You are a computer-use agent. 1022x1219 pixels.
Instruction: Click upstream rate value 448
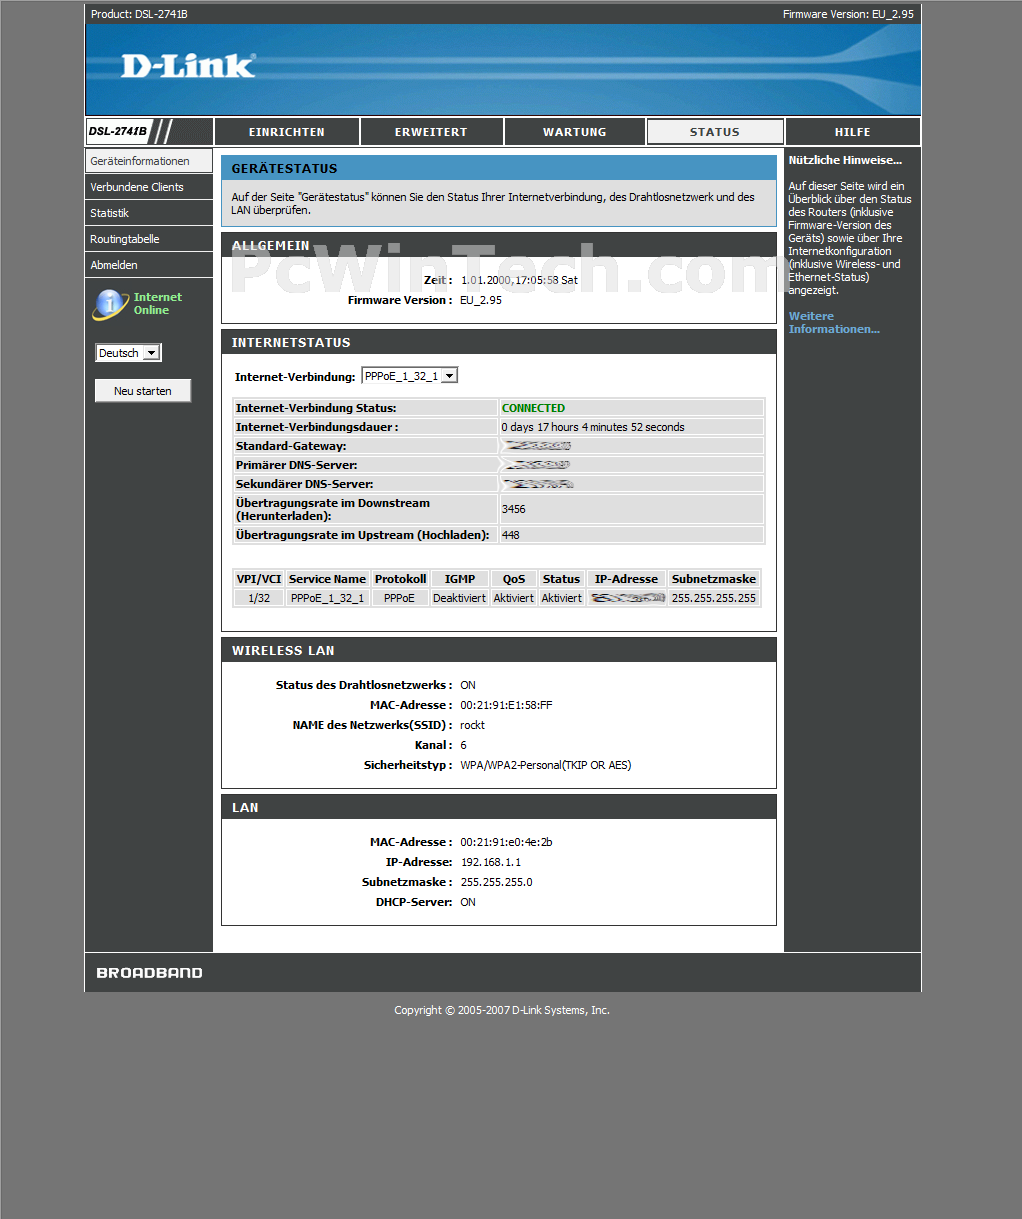[510, 535]
